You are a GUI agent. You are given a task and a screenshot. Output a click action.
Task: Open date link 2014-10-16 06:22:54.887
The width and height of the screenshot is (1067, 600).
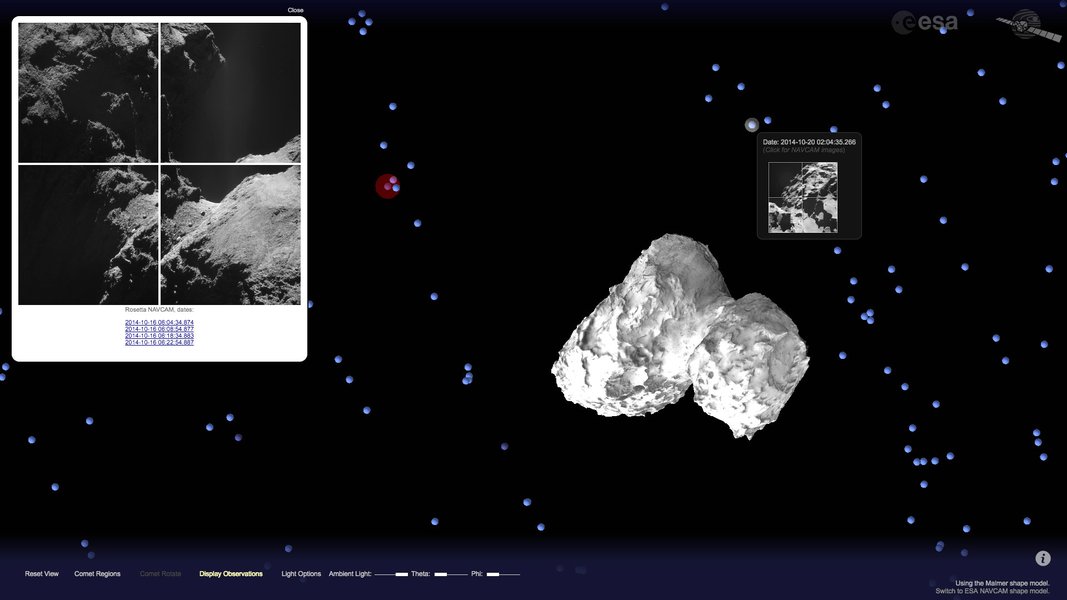pos(159,341)
